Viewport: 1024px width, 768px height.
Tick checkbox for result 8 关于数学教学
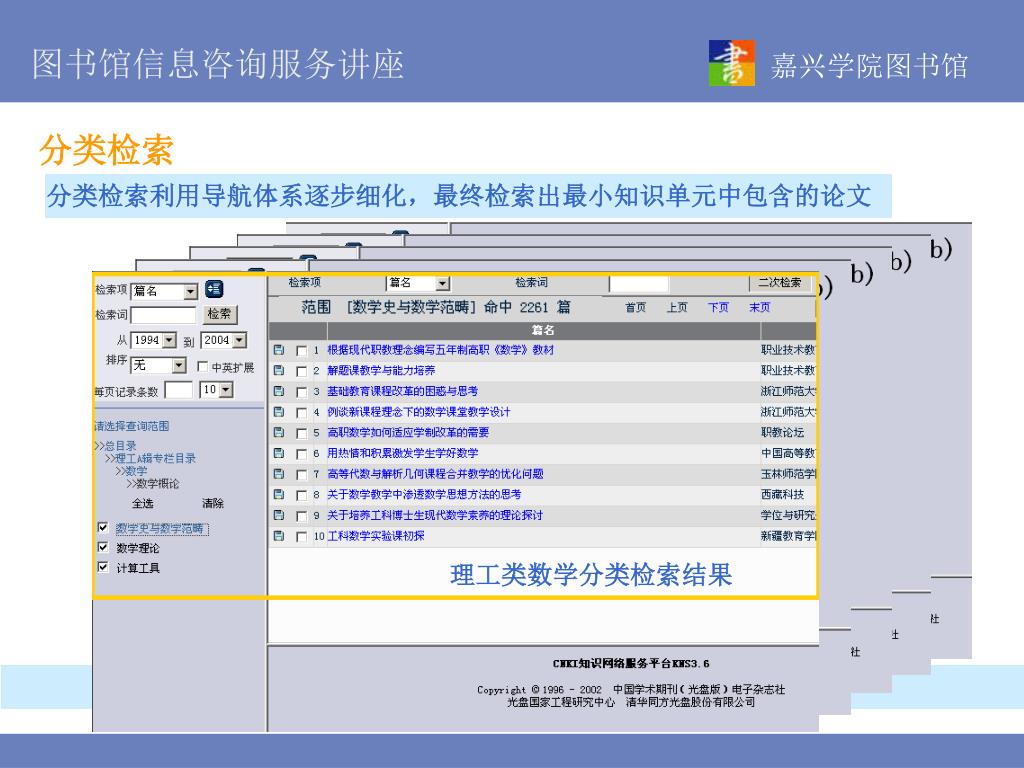pos(301,495)
